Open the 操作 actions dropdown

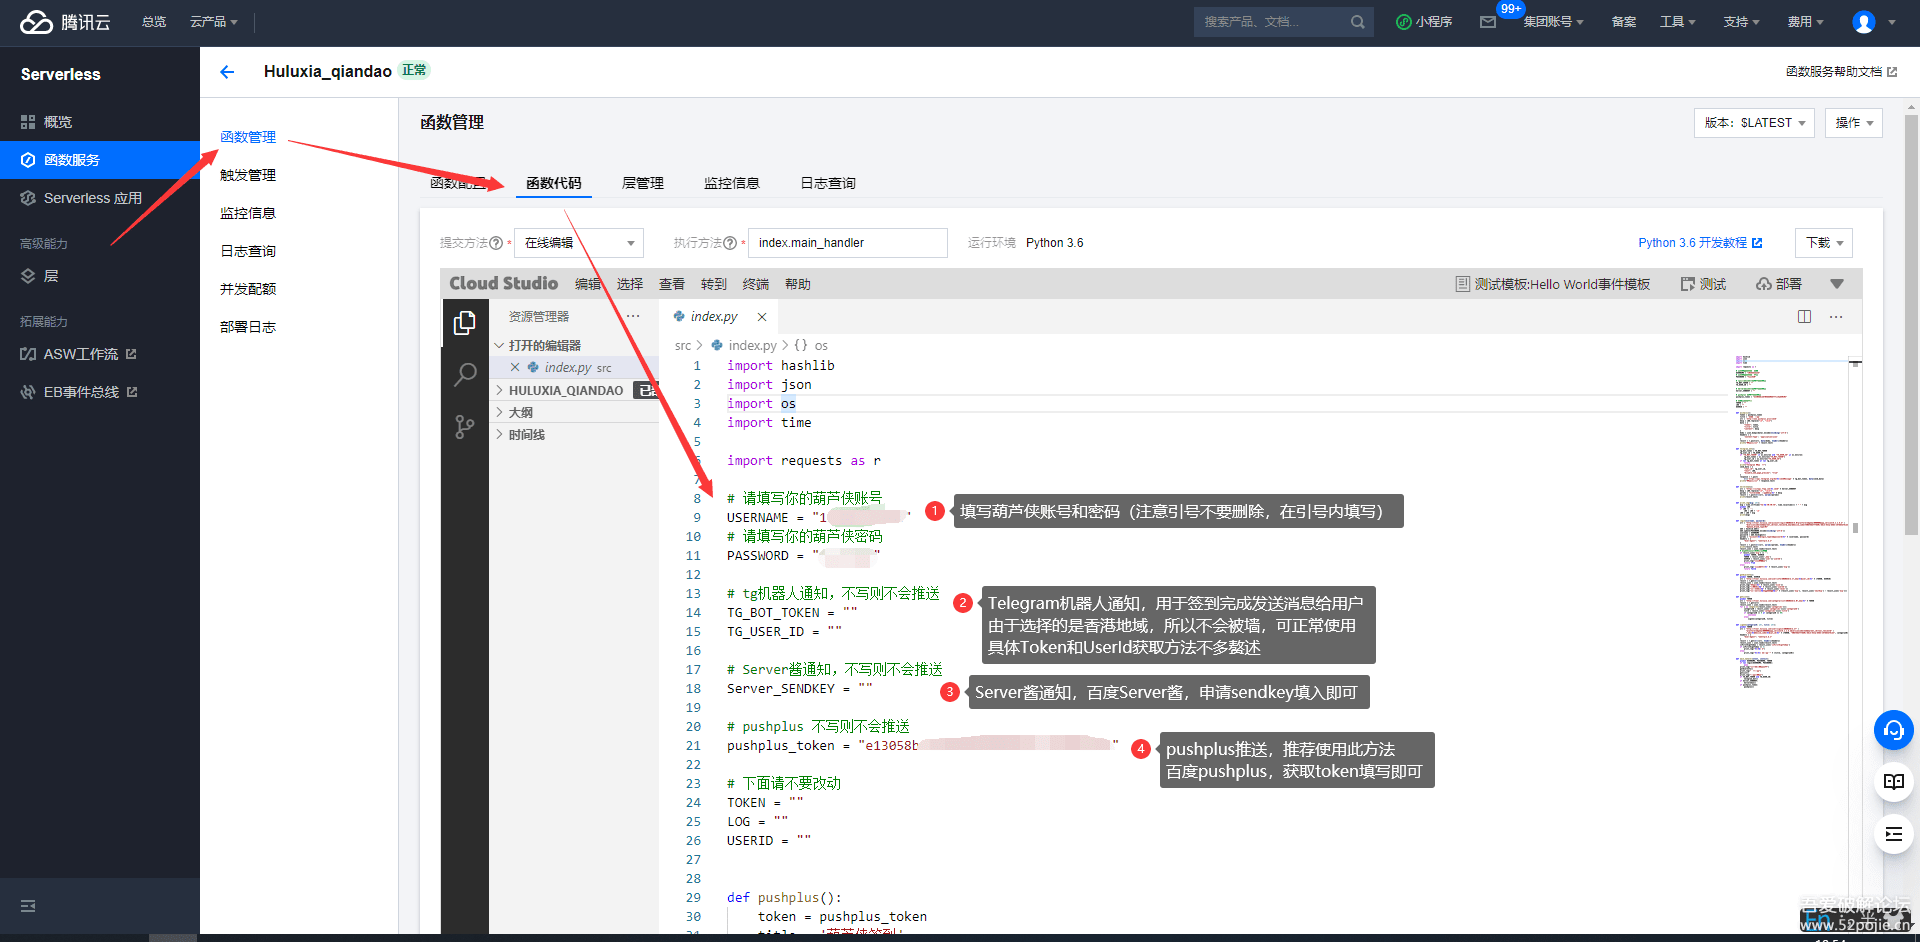[x=1854, y=123]
